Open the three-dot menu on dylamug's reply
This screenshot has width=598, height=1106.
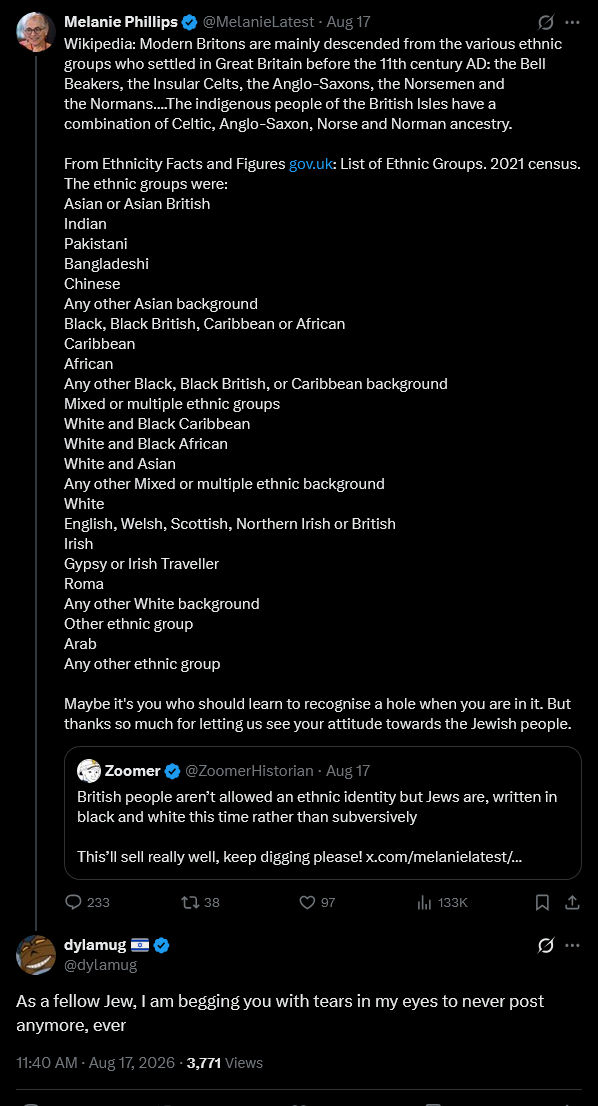point(573,945)
